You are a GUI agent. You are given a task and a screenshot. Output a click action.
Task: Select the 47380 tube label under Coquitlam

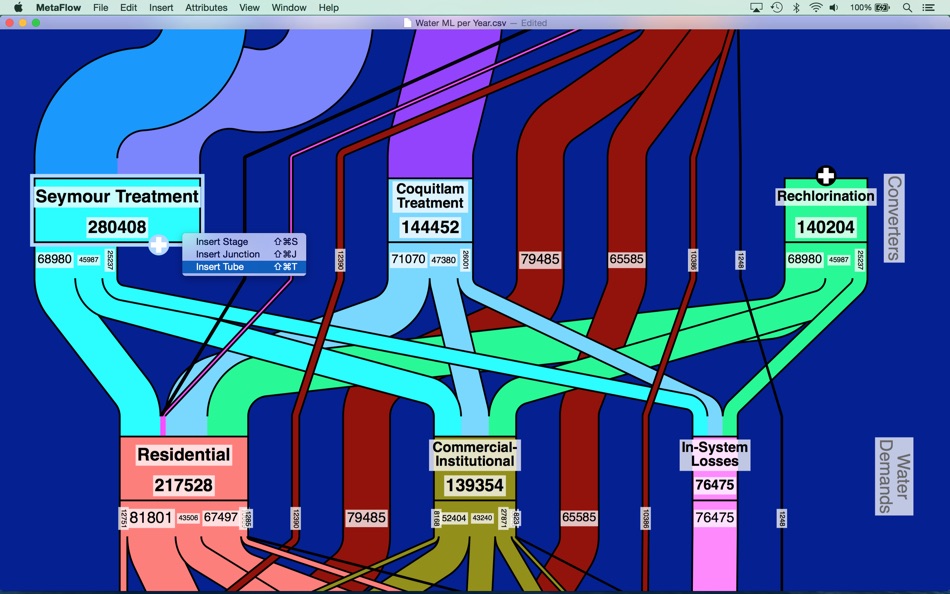443,260
